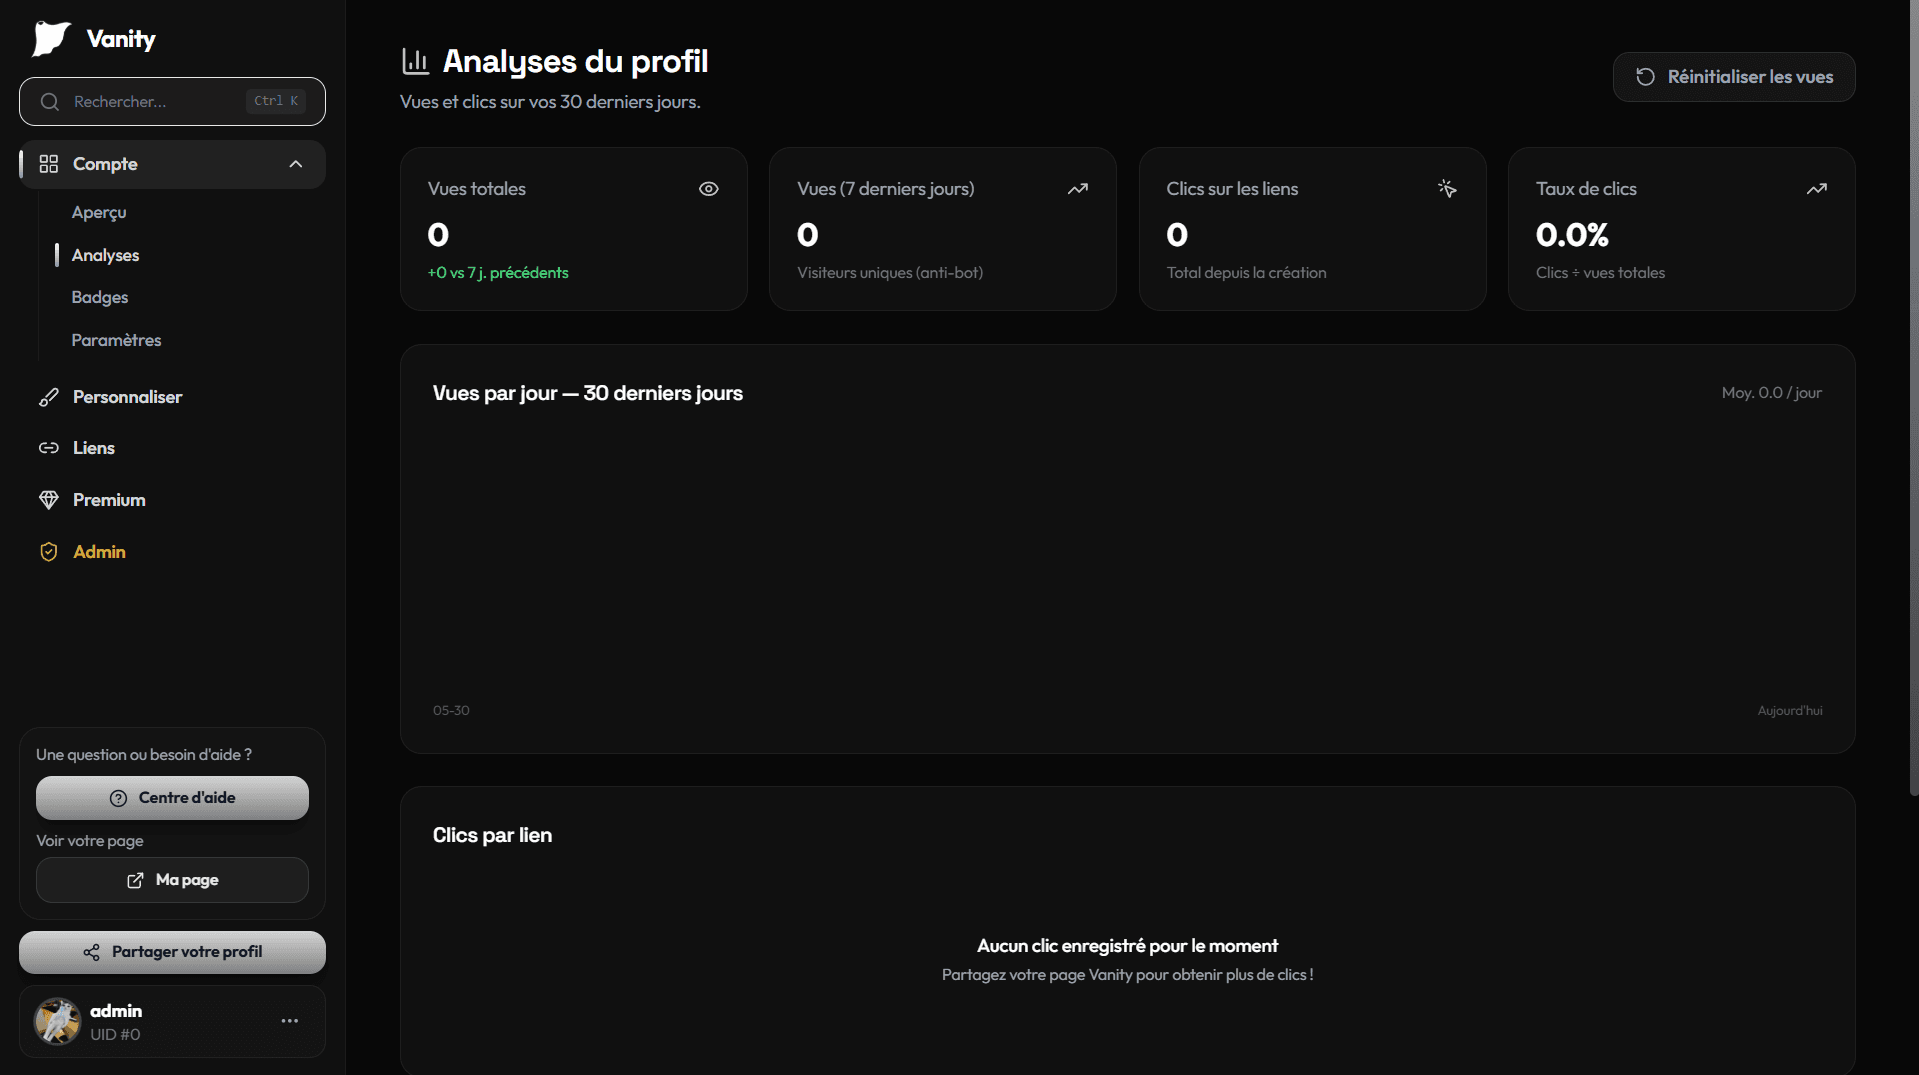1919x1075 pixels.
Task: Click Réinitialiser les vues button
Action: coord(1734,77)
